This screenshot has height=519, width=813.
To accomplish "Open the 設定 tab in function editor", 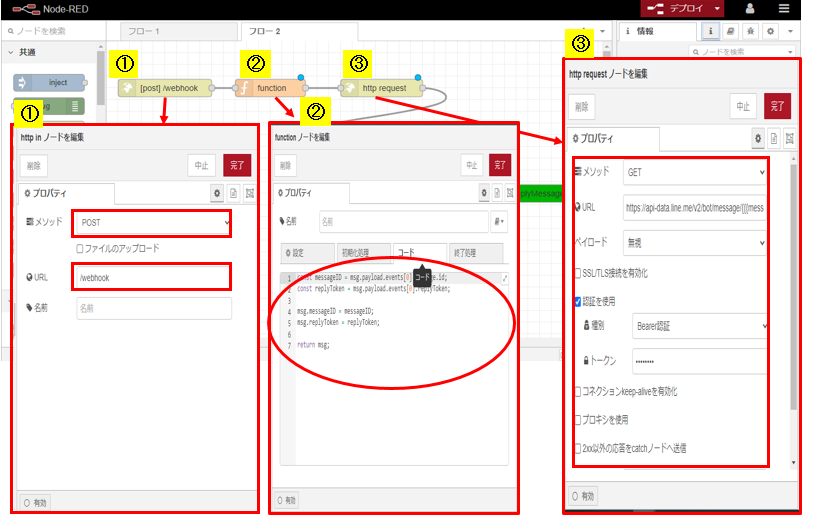I will point(307,253).
